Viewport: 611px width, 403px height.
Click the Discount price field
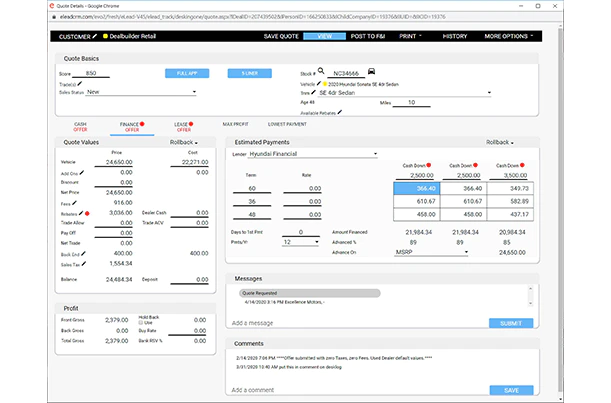coord(113,182)
